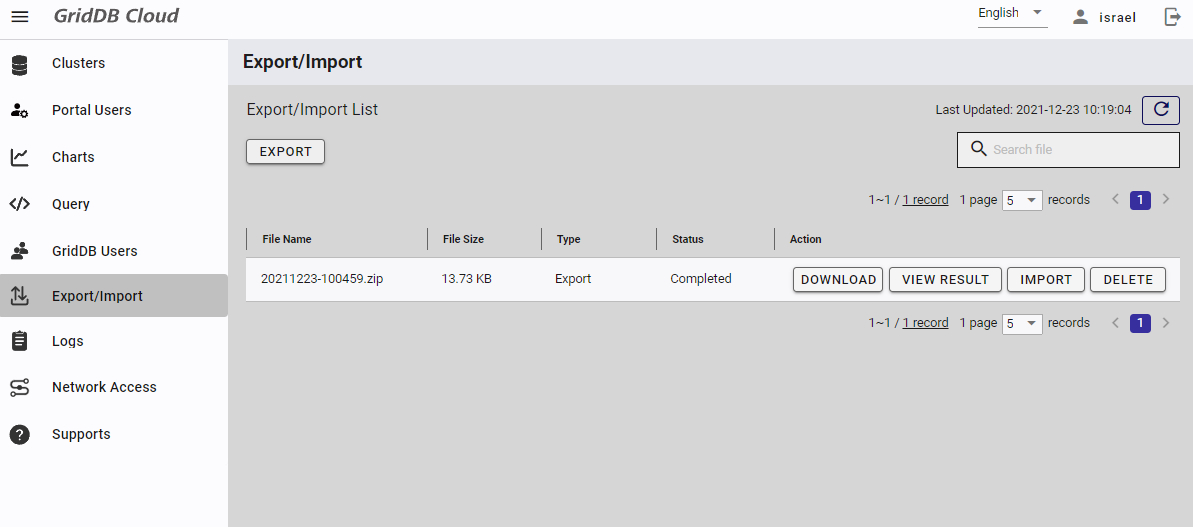Open the English language dropdown
1193x527 pixels.
click(x=1011, y=14)
